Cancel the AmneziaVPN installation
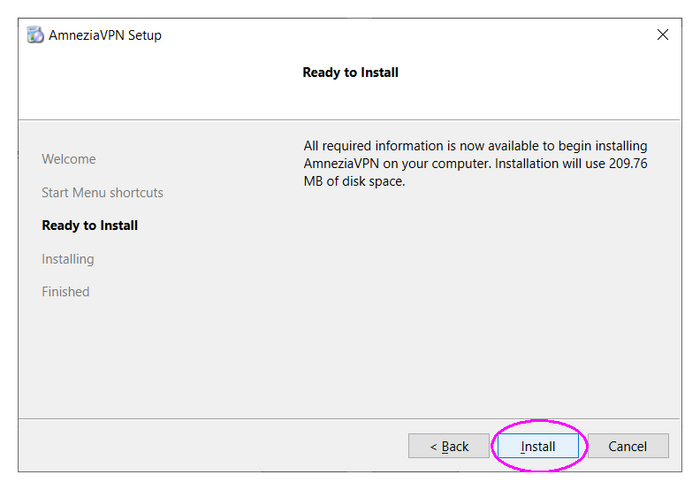Viewport: 700px width, 490px height. (x=627, y=446)
